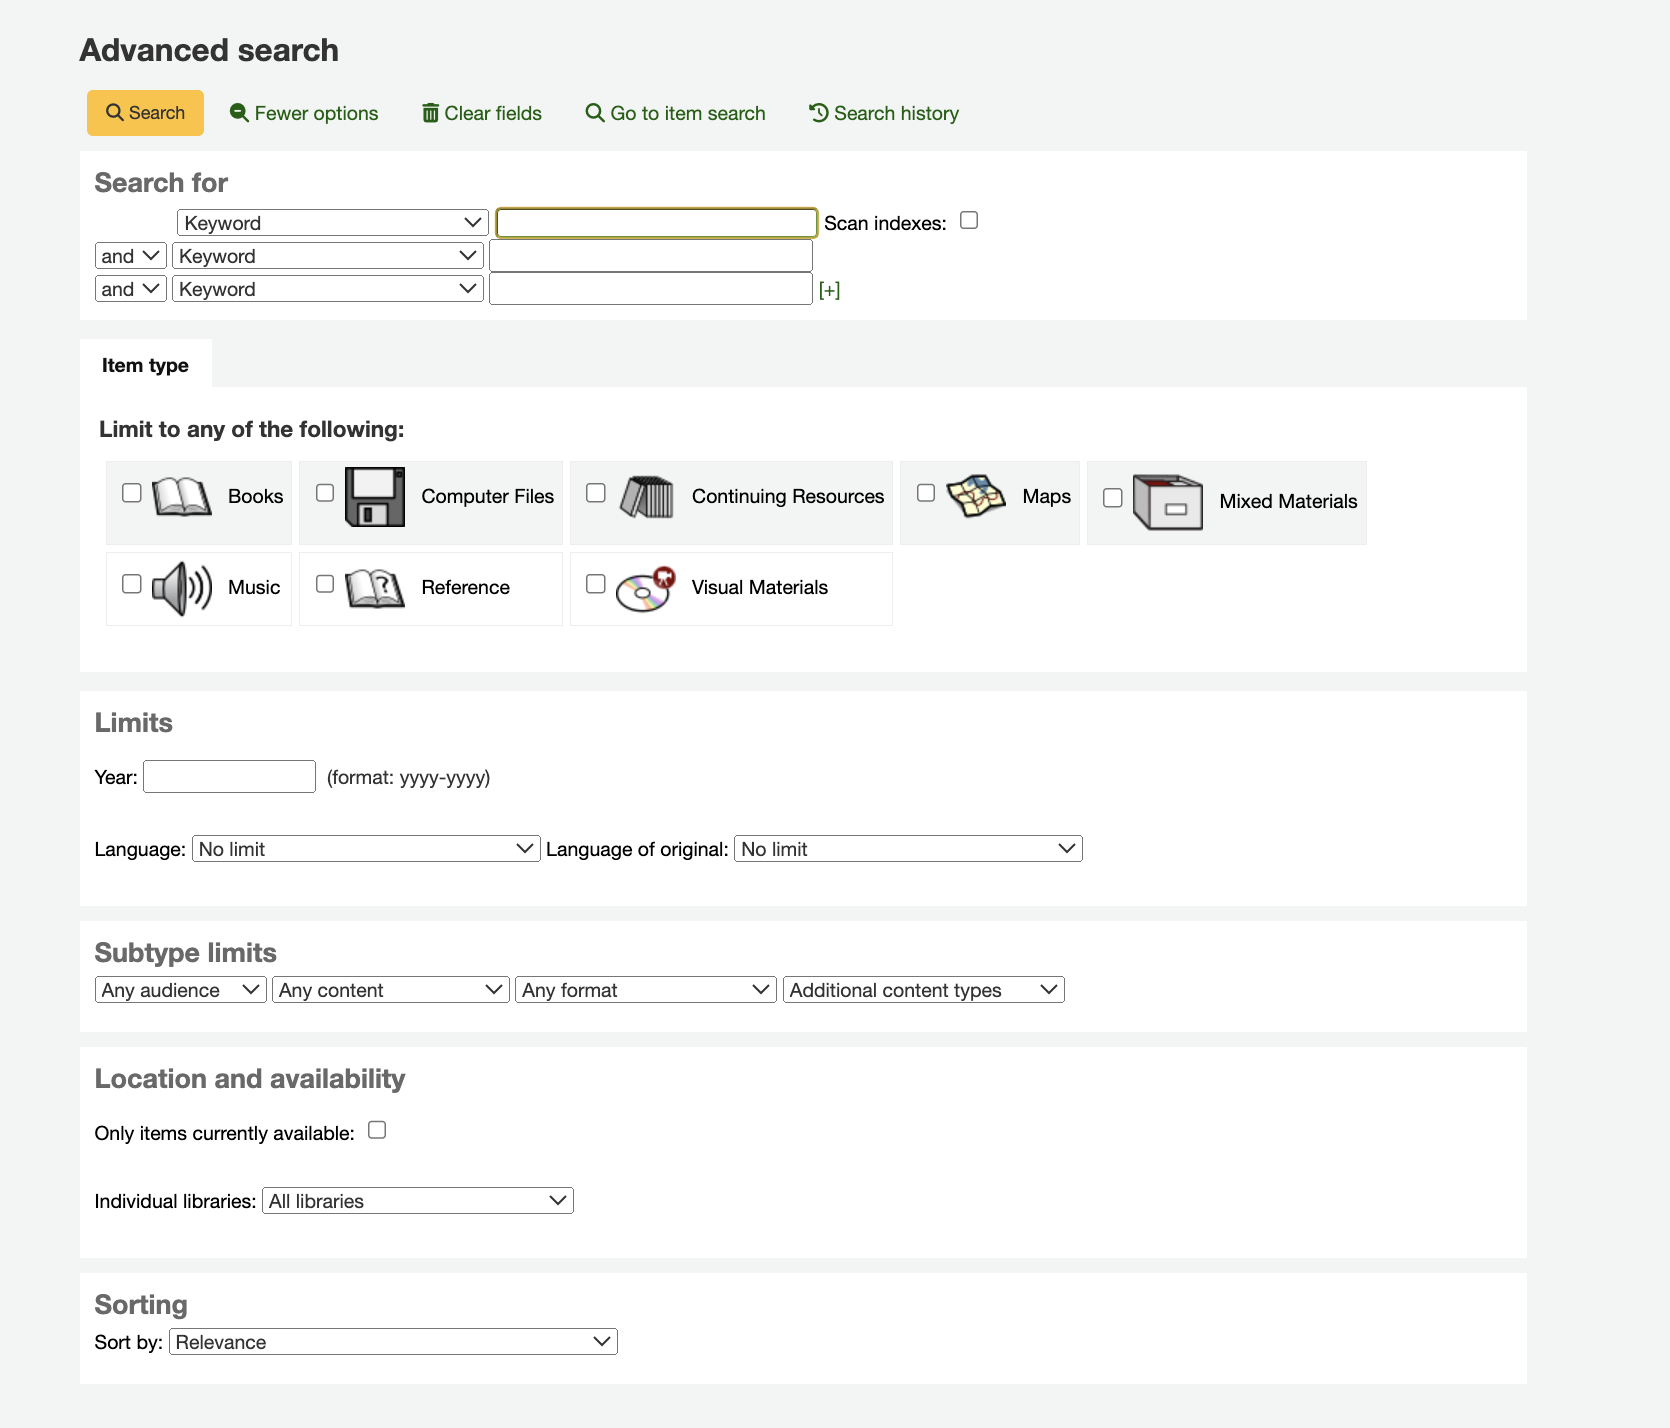
Task: Click inside the Year input field
Action: click(229, 776)
